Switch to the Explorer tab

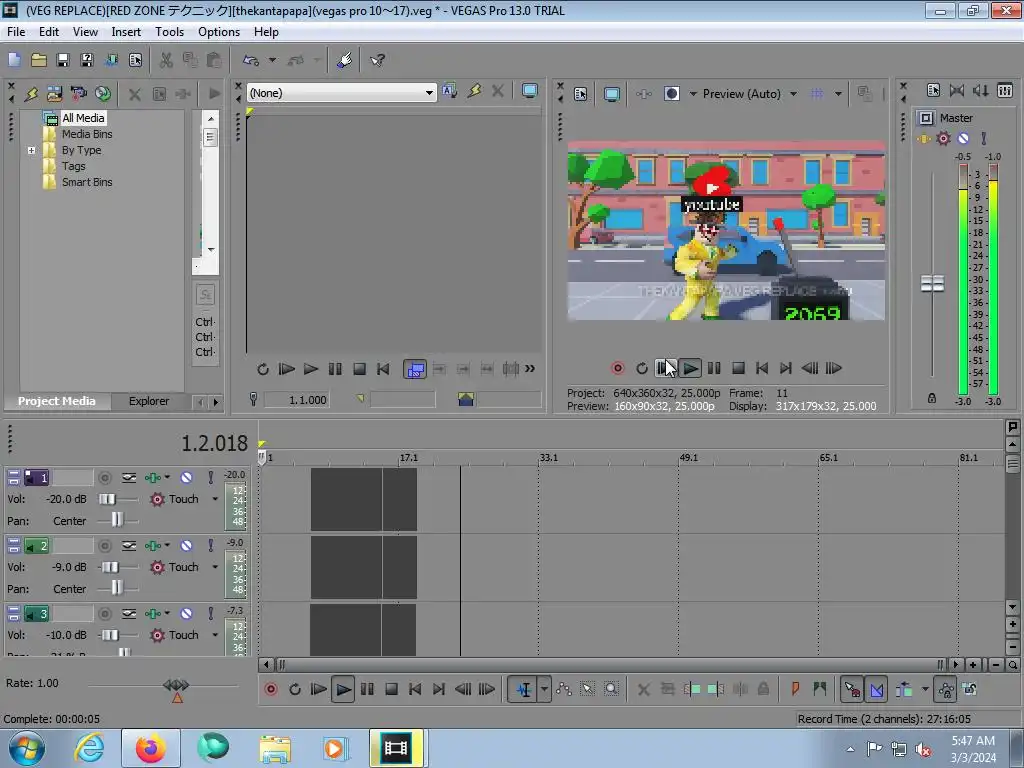(x=149, y=401)
